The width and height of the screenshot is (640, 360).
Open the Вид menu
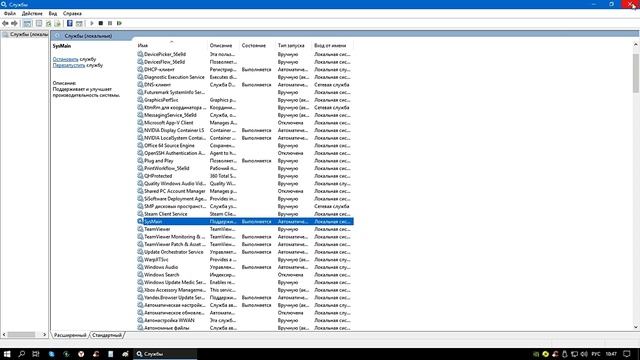point(53,13)
